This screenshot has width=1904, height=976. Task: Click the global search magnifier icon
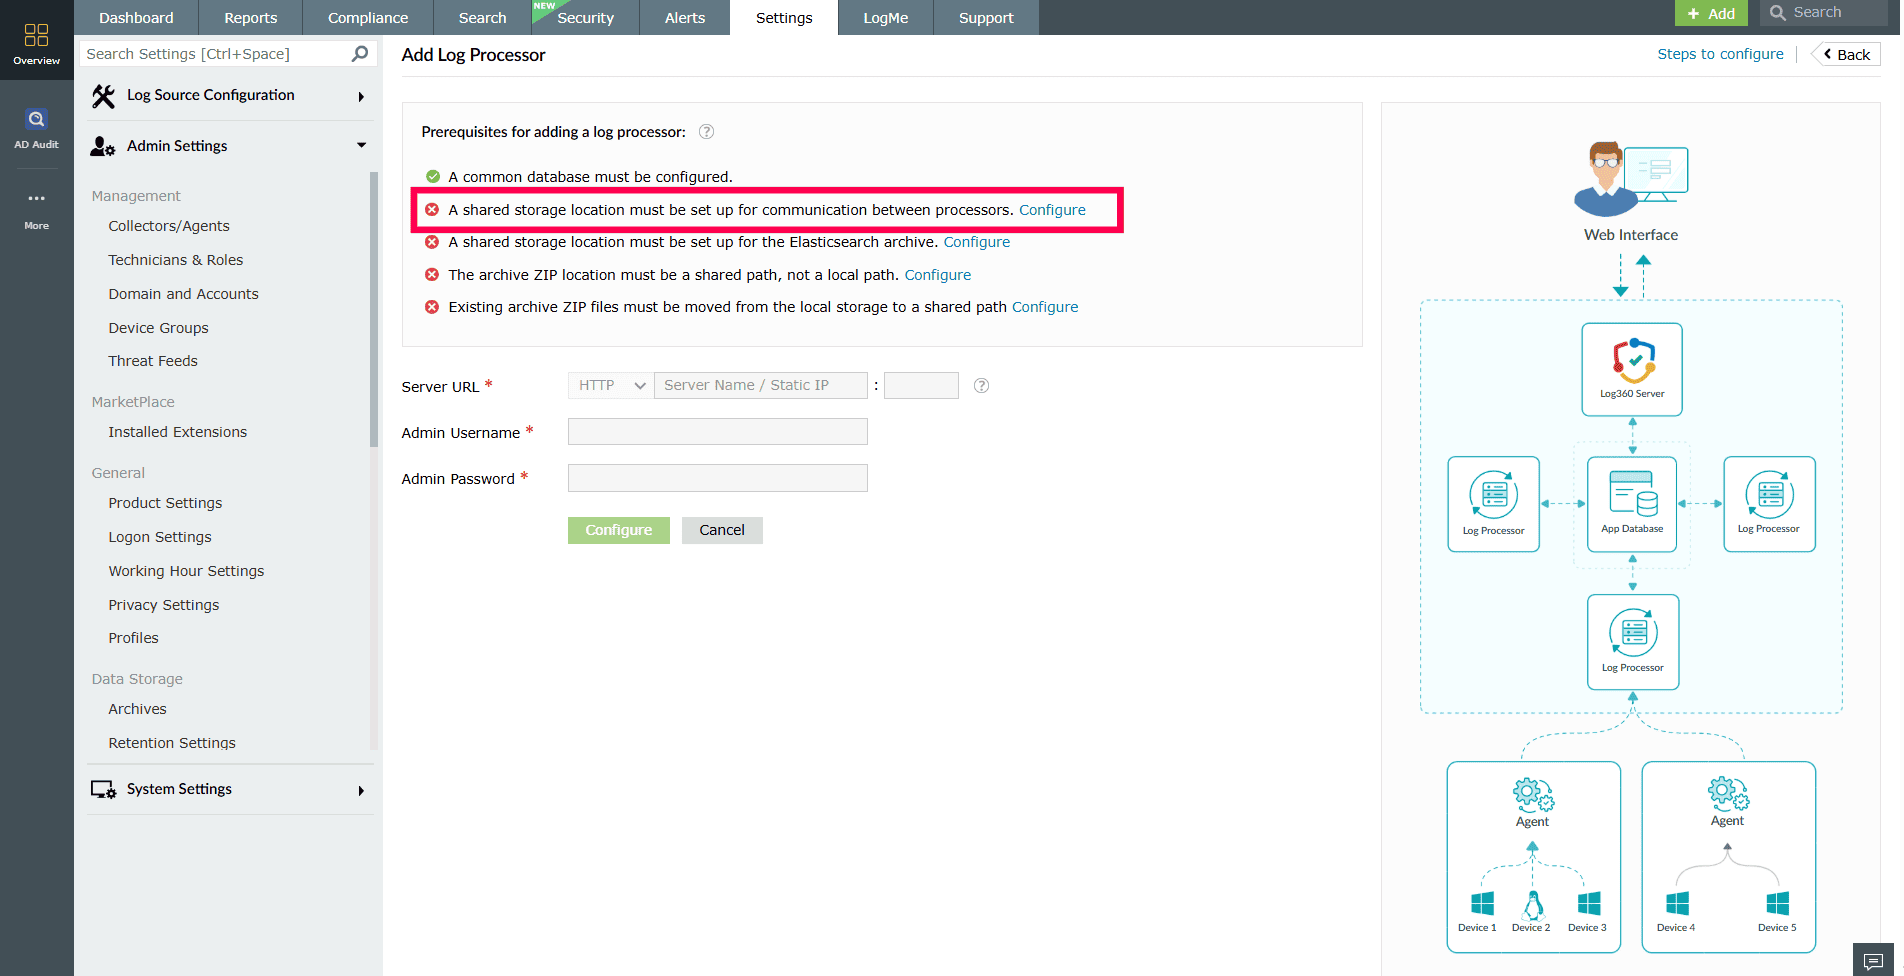[1777, 13]
